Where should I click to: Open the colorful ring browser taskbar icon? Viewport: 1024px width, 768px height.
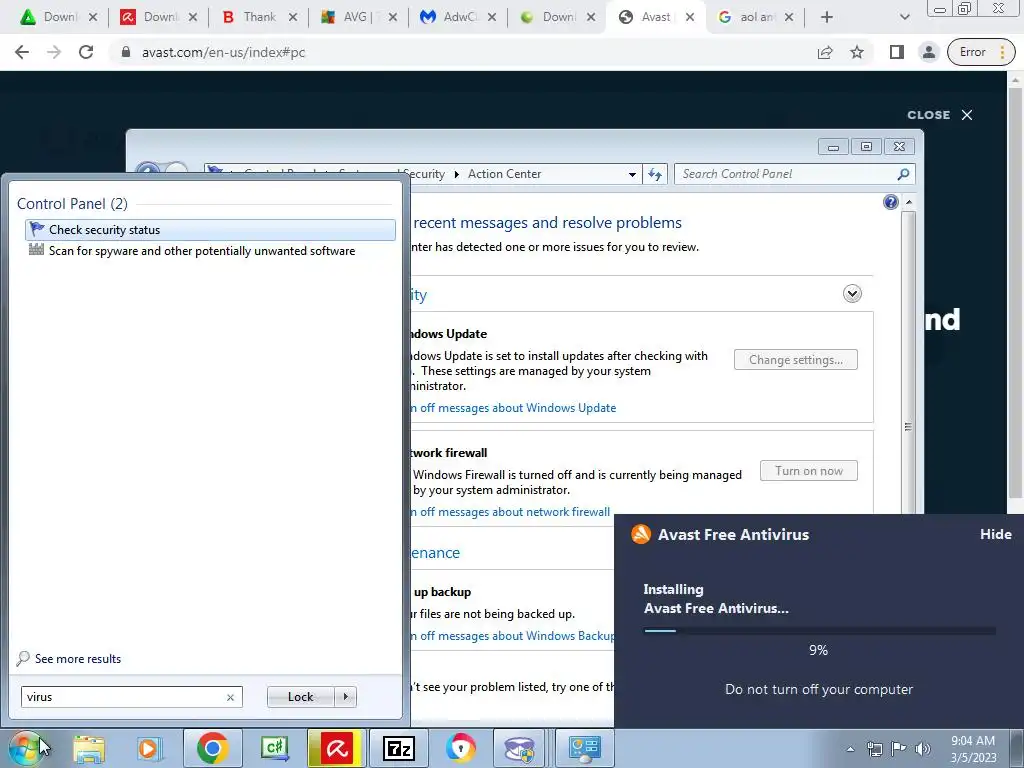tap(460, 748)
